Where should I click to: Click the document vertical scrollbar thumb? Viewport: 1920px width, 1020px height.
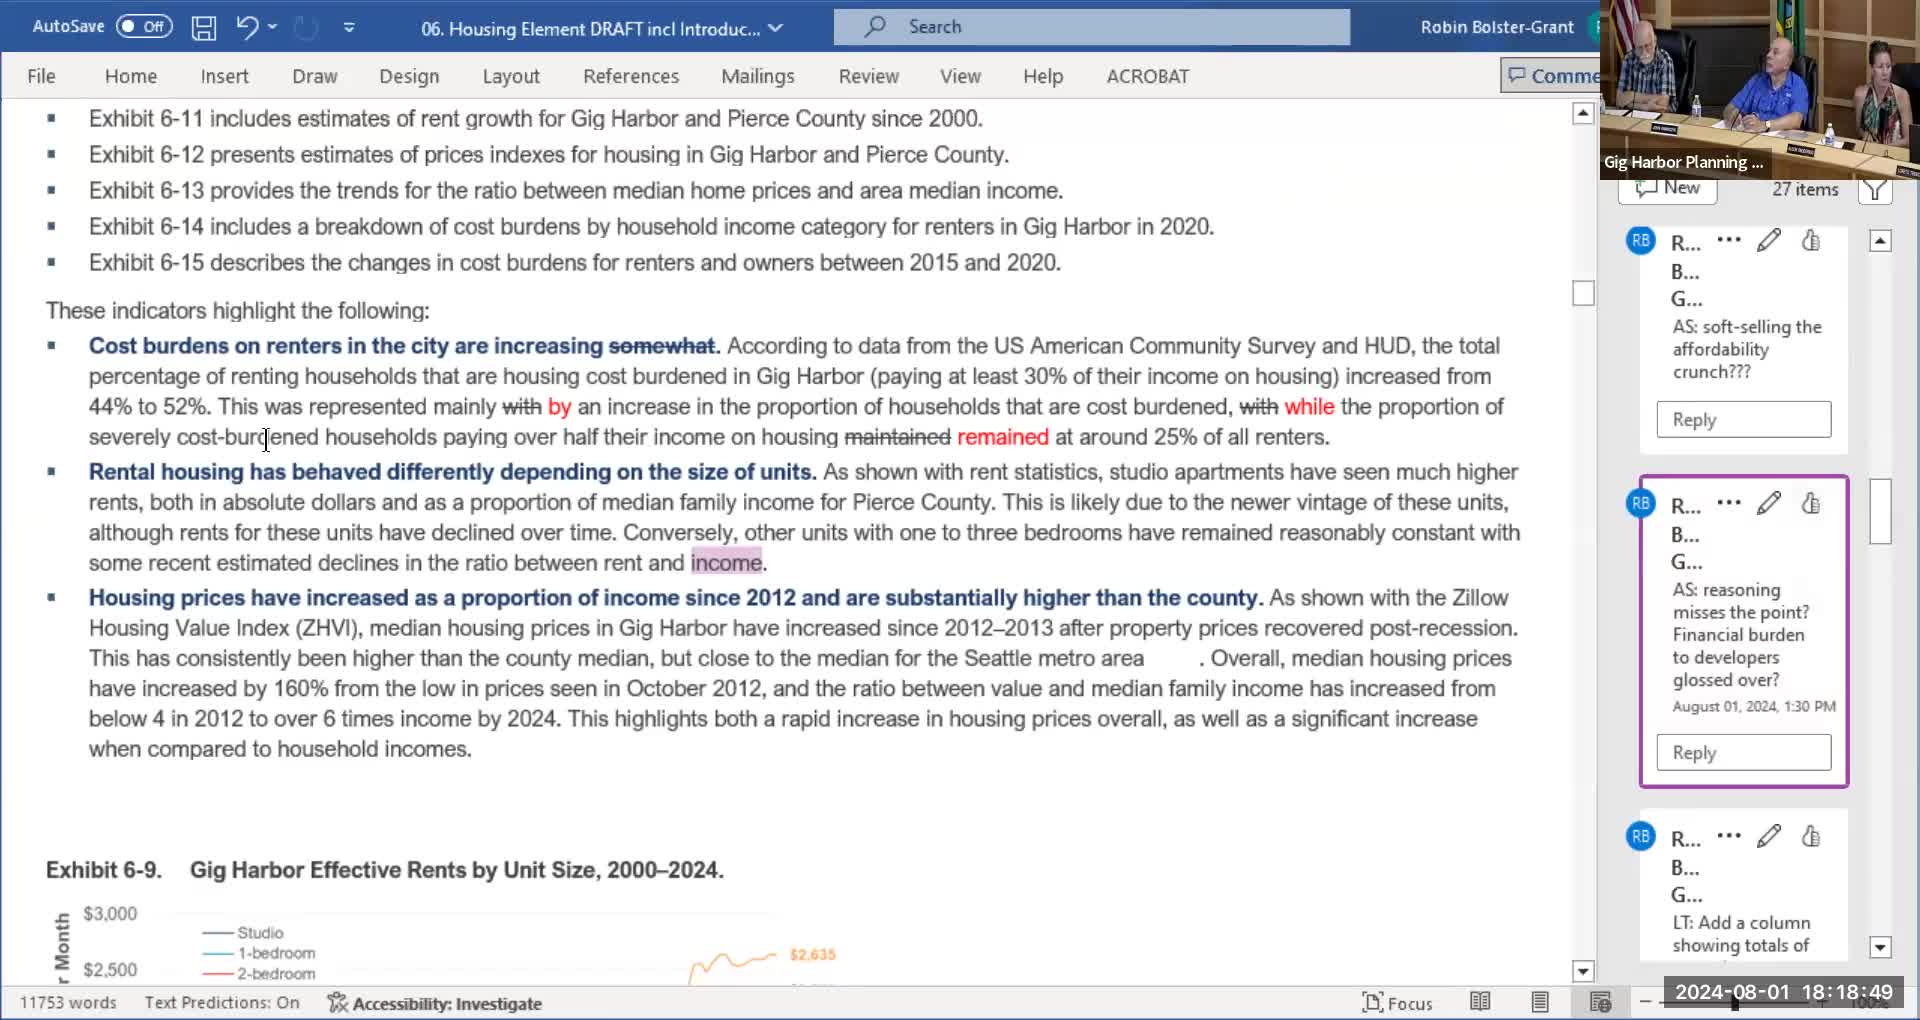tap(1583, 293)
